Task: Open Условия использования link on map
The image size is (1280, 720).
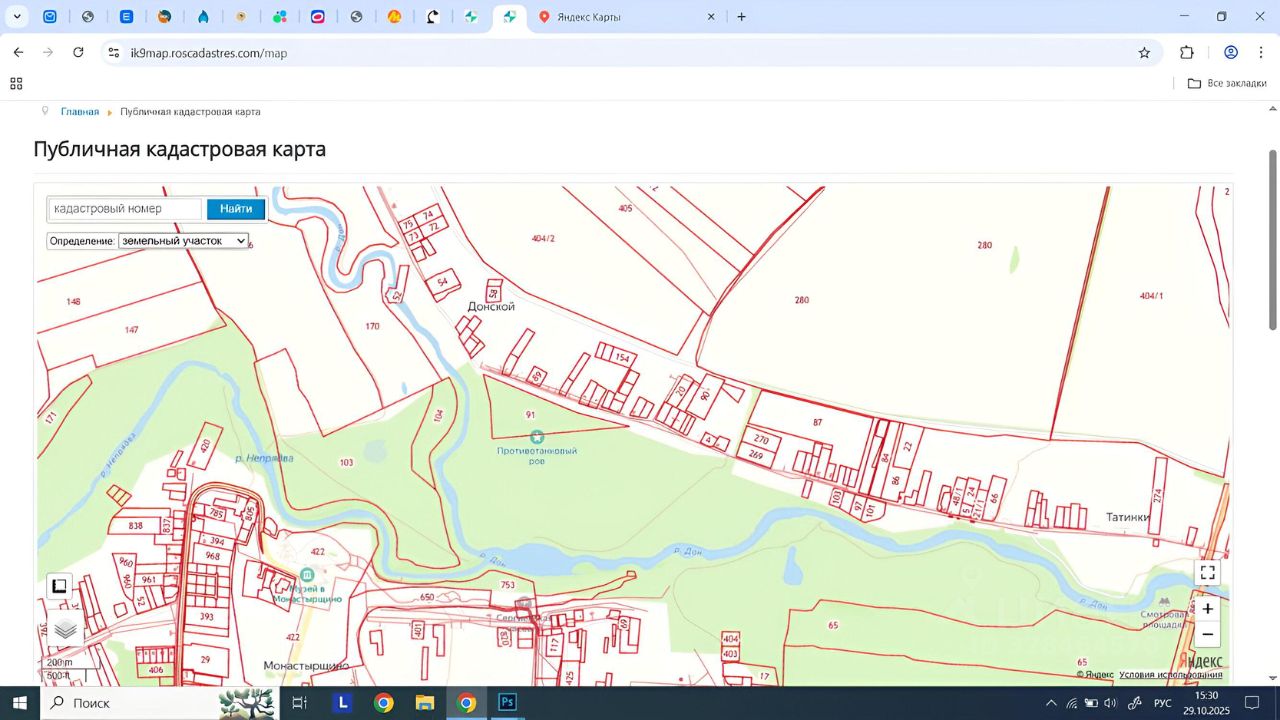Action: click(1170, 675)
